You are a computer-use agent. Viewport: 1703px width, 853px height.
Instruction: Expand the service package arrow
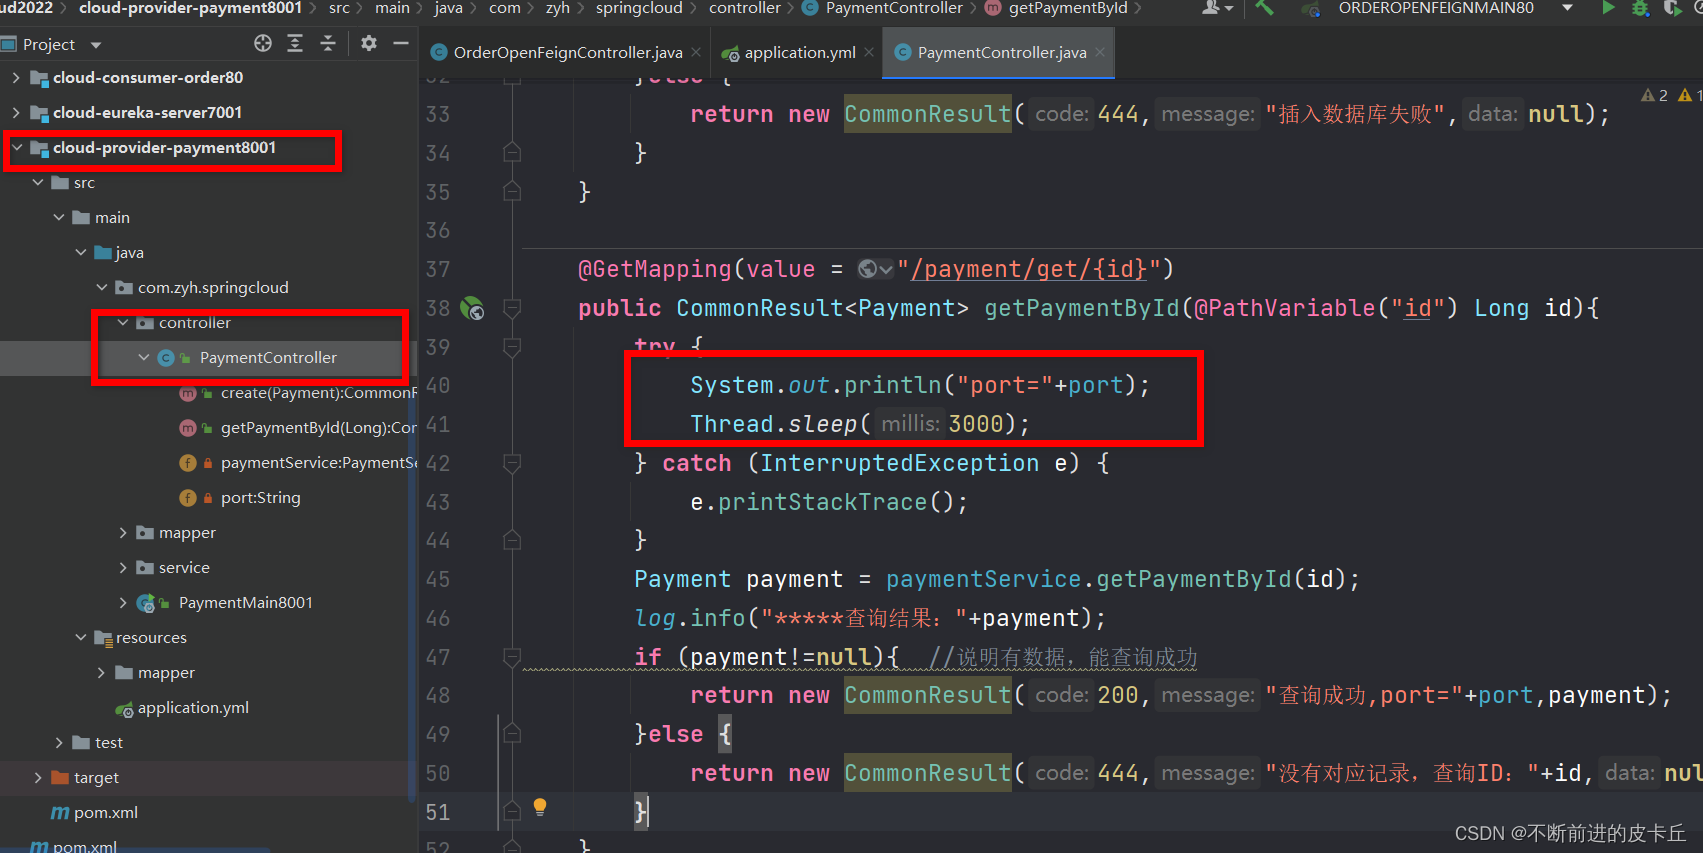click(123, 567)
